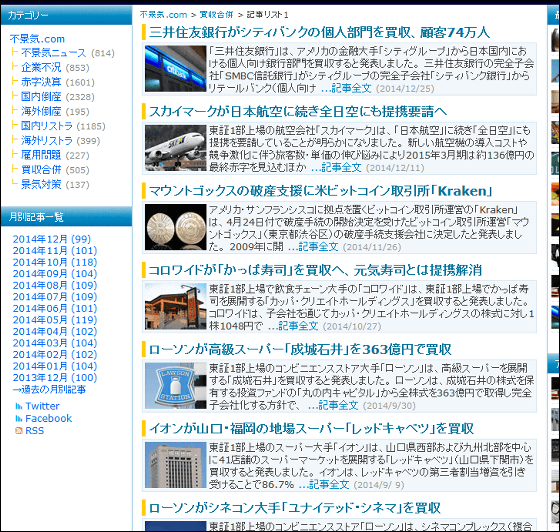The image size is (560, 532).
Task: Open the 赤字決算 category
Action: pyautogui.click(x=41, y=82)
